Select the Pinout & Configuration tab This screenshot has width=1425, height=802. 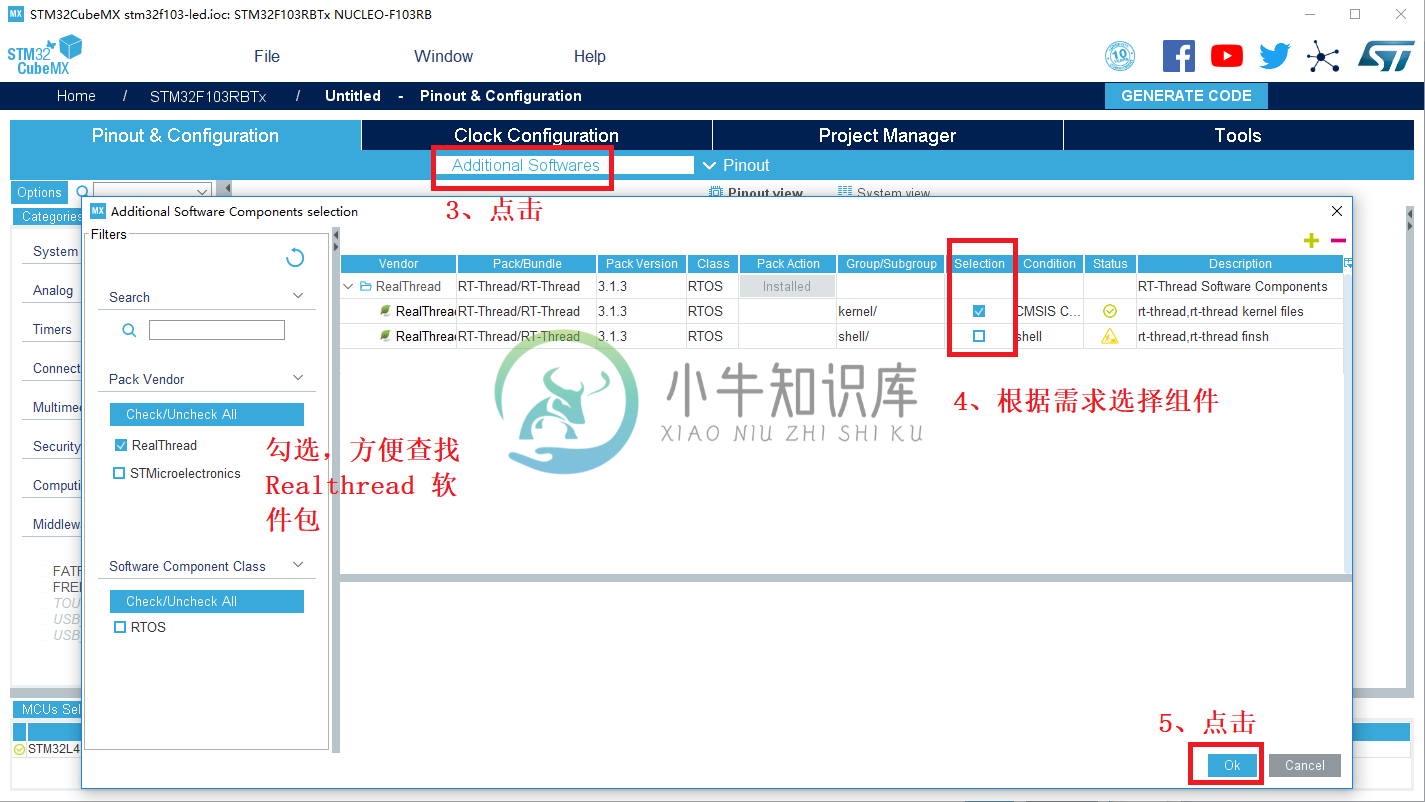click(185, 135)
